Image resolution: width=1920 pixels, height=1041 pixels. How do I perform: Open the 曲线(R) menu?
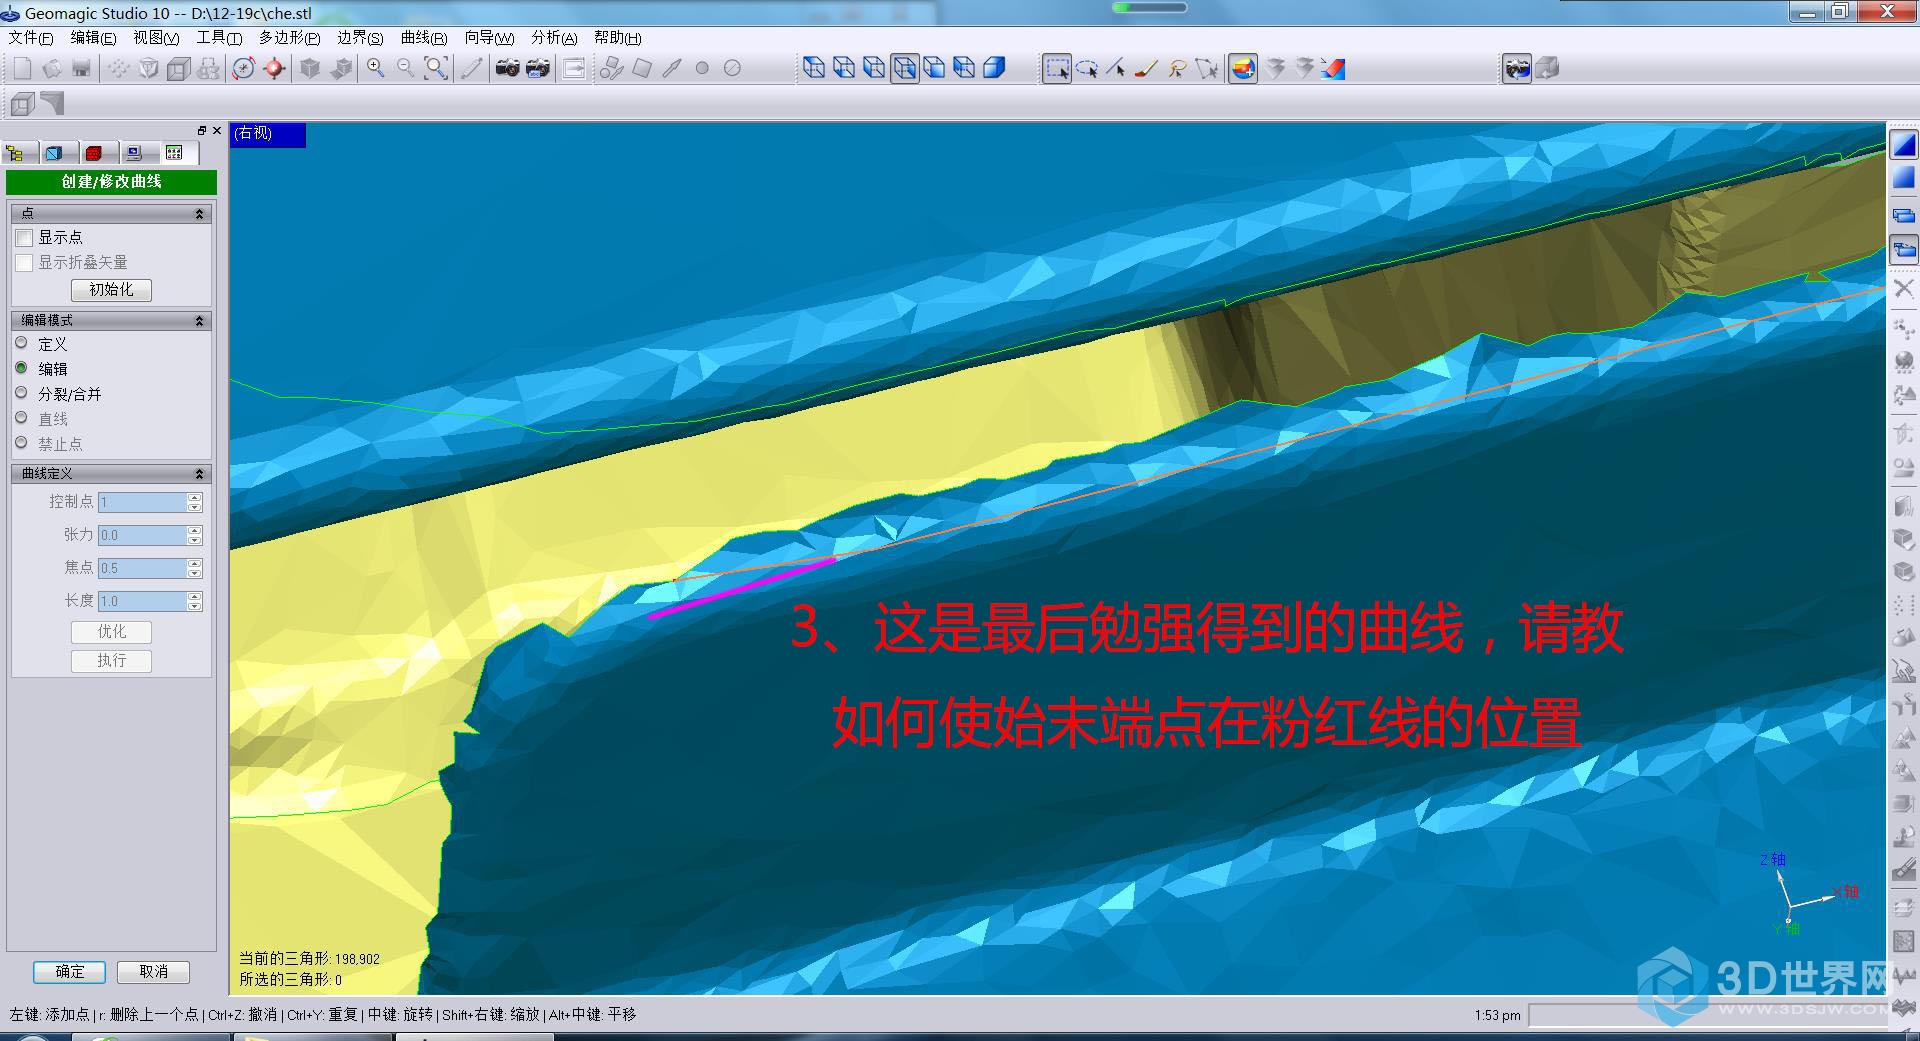coord(423,38)
